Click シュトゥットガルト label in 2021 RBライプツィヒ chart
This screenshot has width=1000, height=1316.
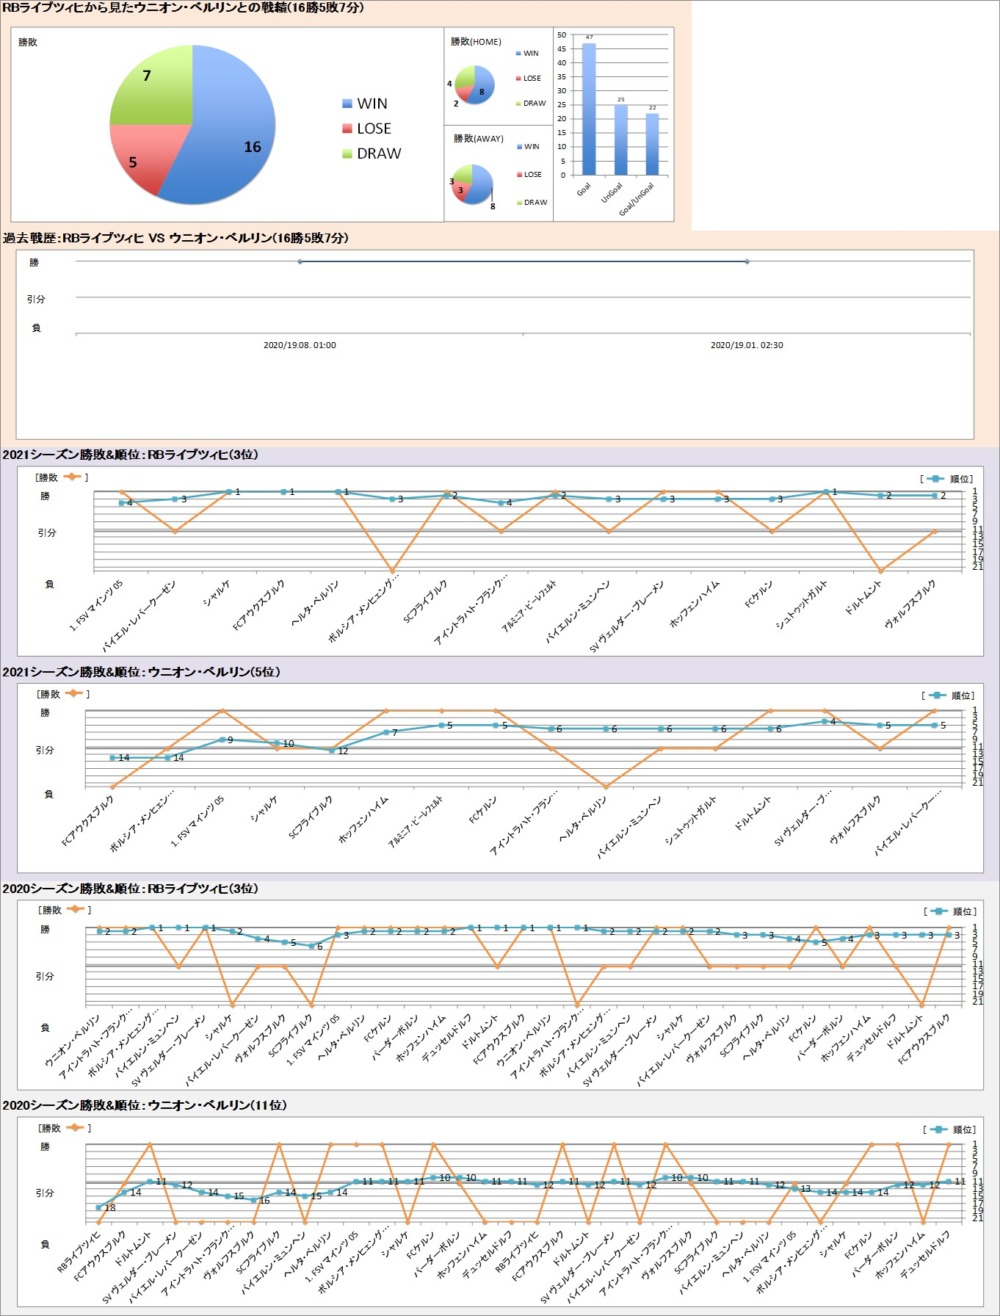(800, 604)
